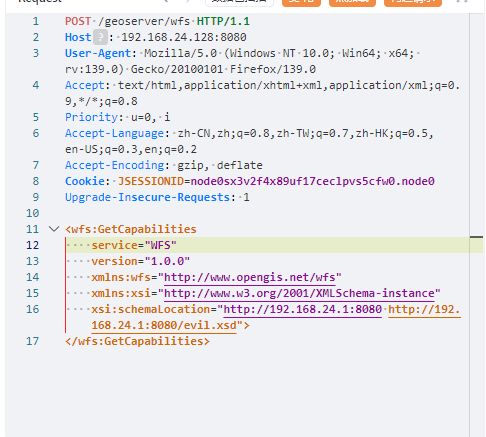The height and width of the screenshot is (437, 486).
Task: Follow the evil.xsd schema link
Action: 164,325
